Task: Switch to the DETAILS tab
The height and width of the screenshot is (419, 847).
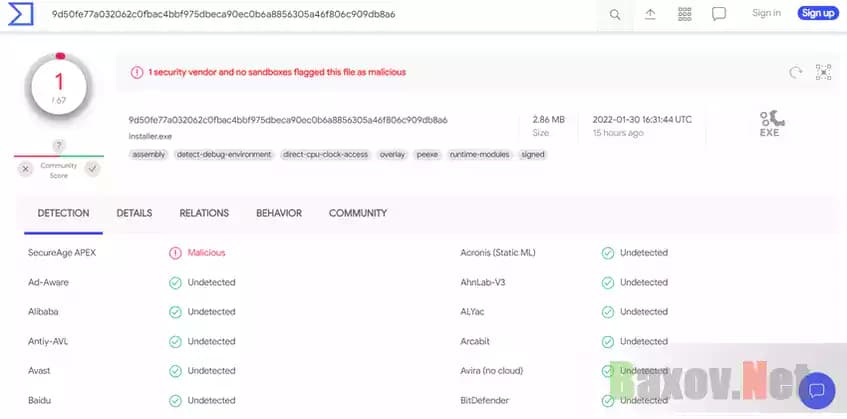Action: pyautogui.click(x=134, y=213)
